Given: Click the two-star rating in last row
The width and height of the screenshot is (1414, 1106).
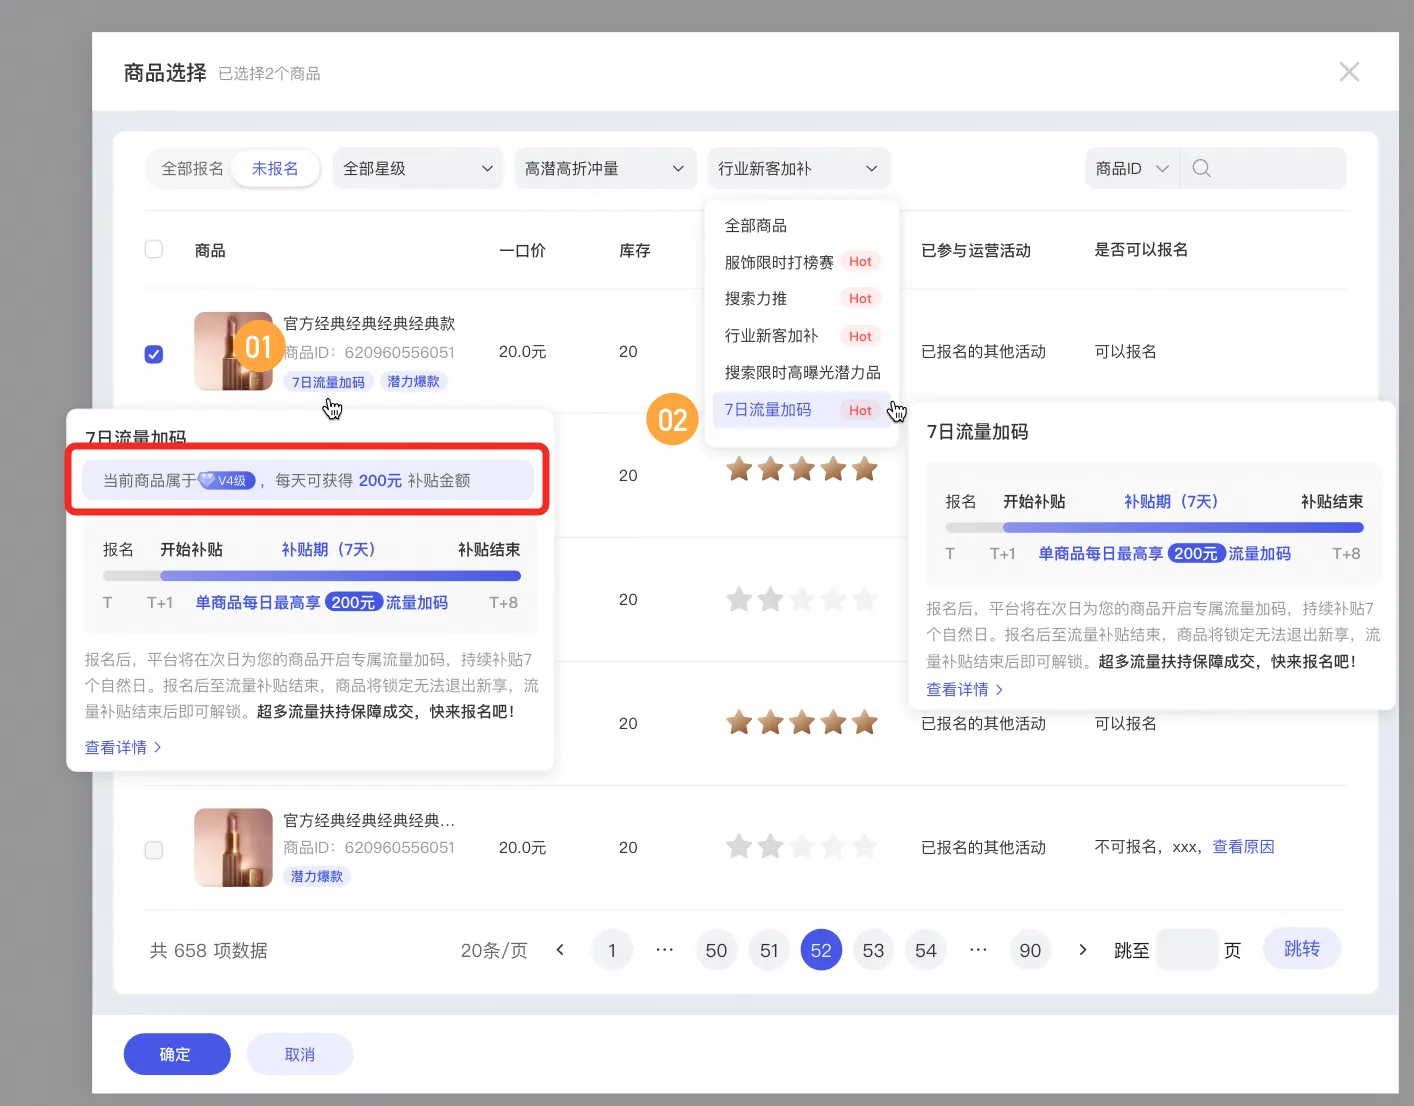Looking at the screenshot, I should click(x=801, y=848).
